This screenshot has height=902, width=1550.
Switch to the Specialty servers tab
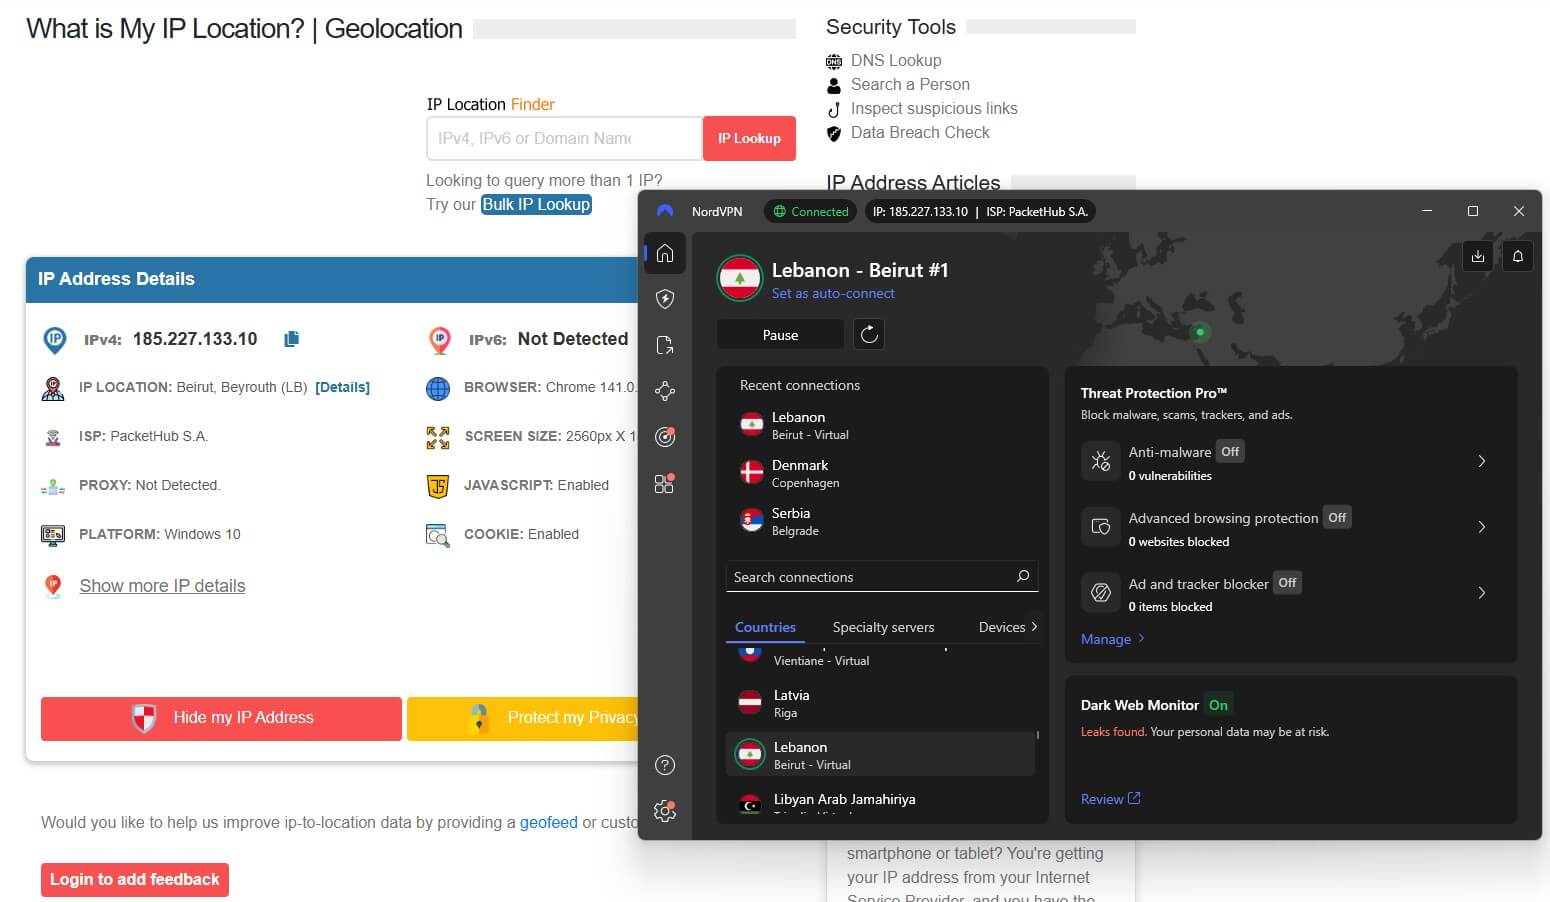pyautogui.click(x=883, y=627)
